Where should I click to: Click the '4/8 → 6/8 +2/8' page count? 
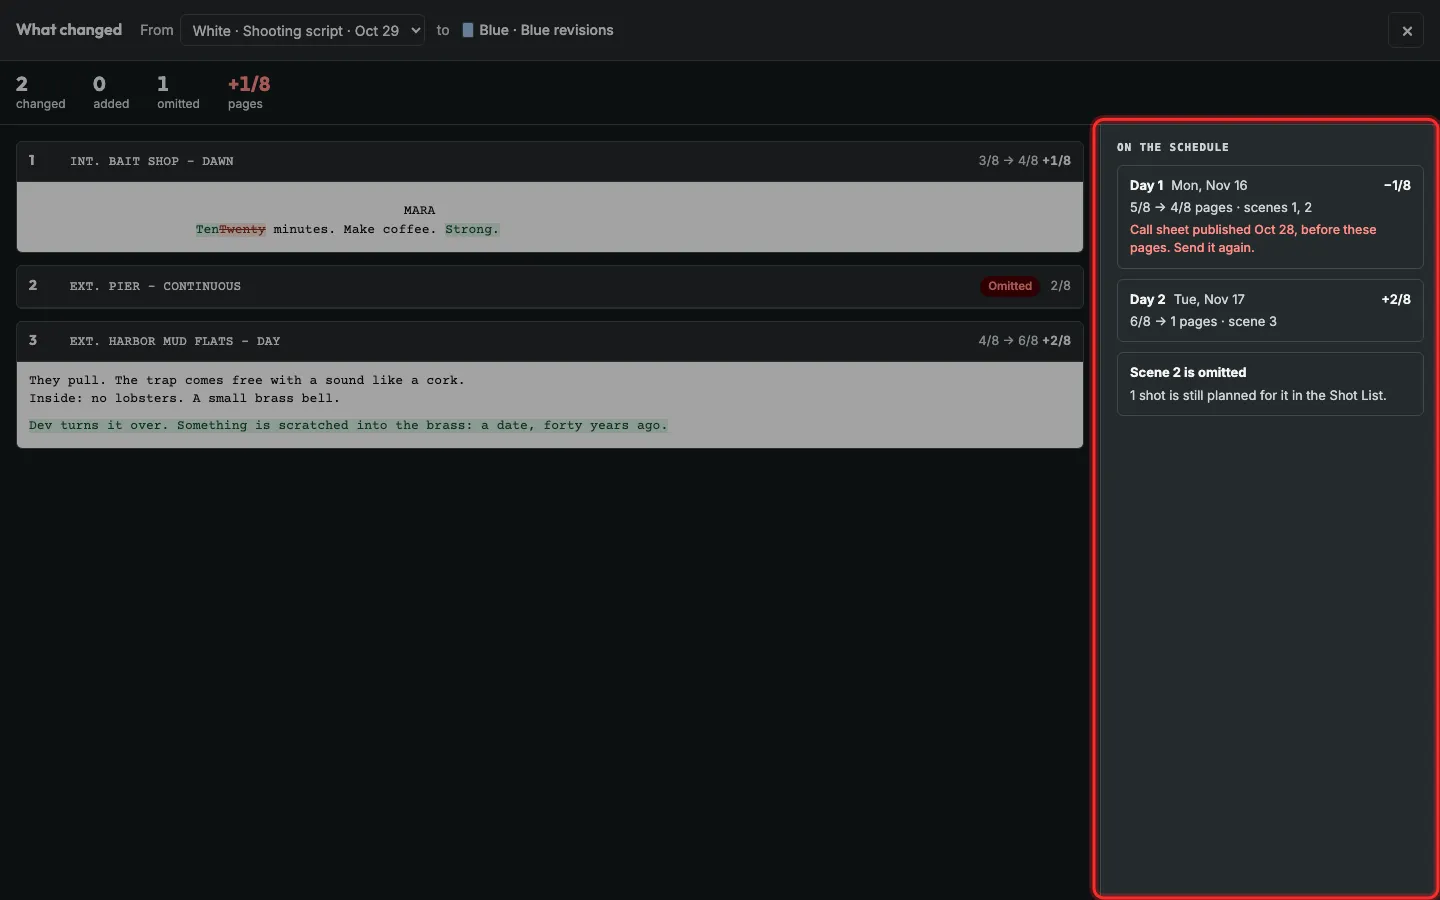pyautogui.click(x=1024, y=341)
